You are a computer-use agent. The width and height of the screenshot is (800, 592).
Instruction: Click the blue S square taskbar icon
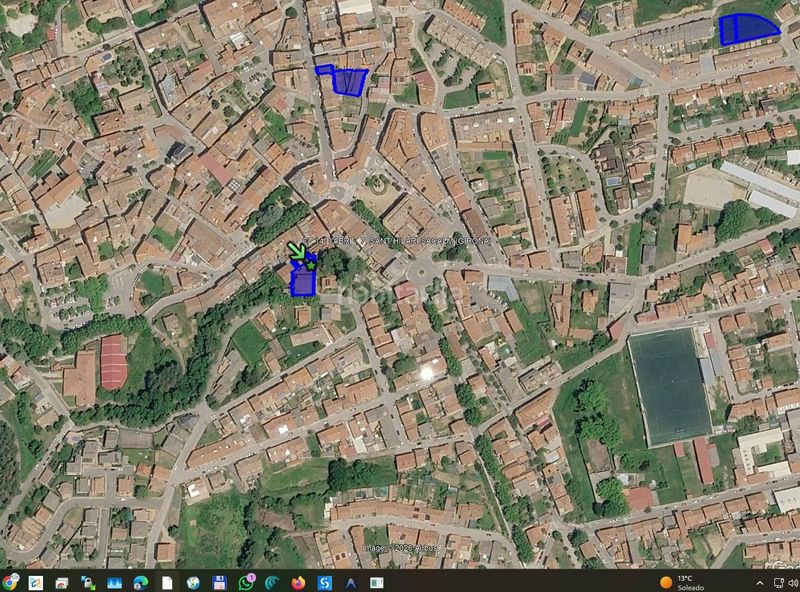click(324, 582)
